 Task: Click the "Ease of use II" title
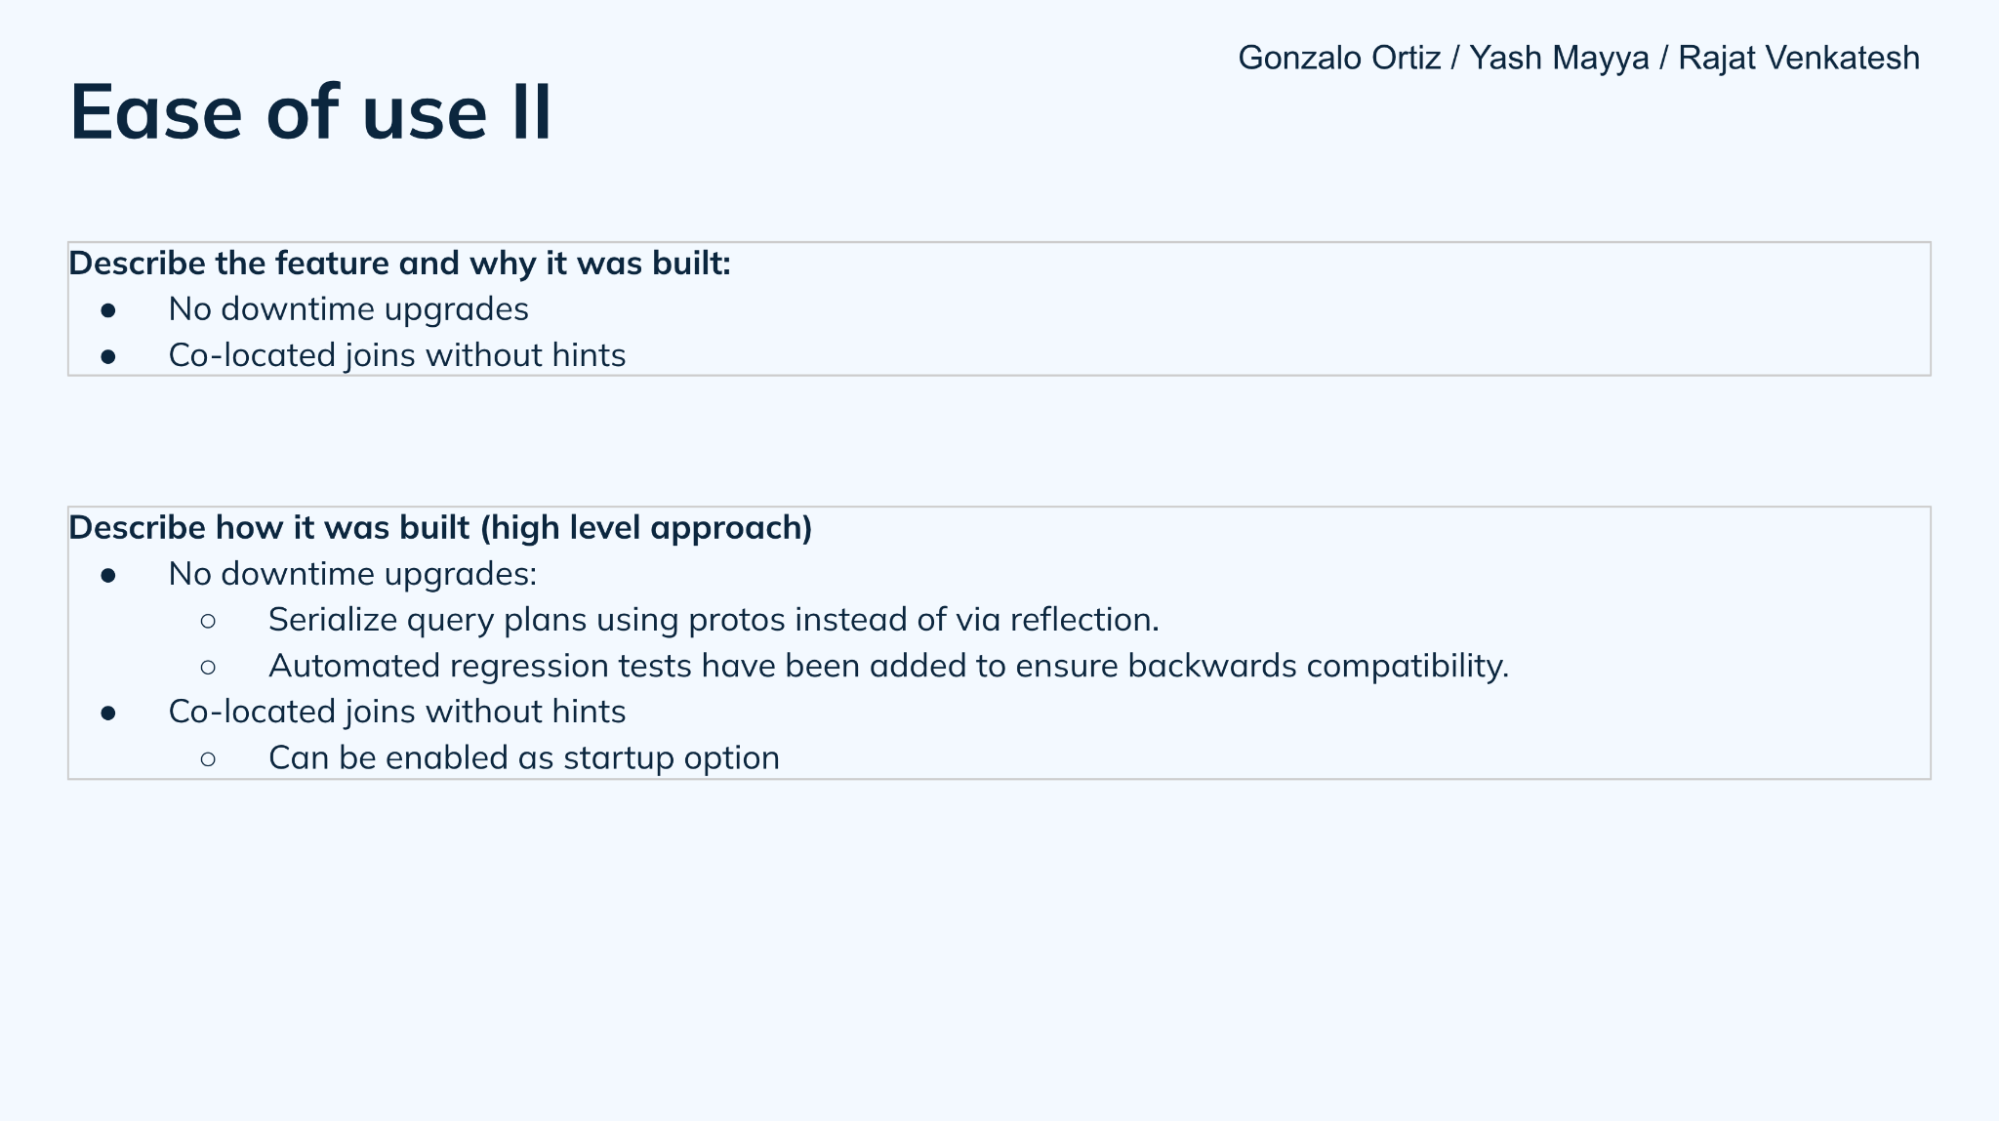pos(310,112)
